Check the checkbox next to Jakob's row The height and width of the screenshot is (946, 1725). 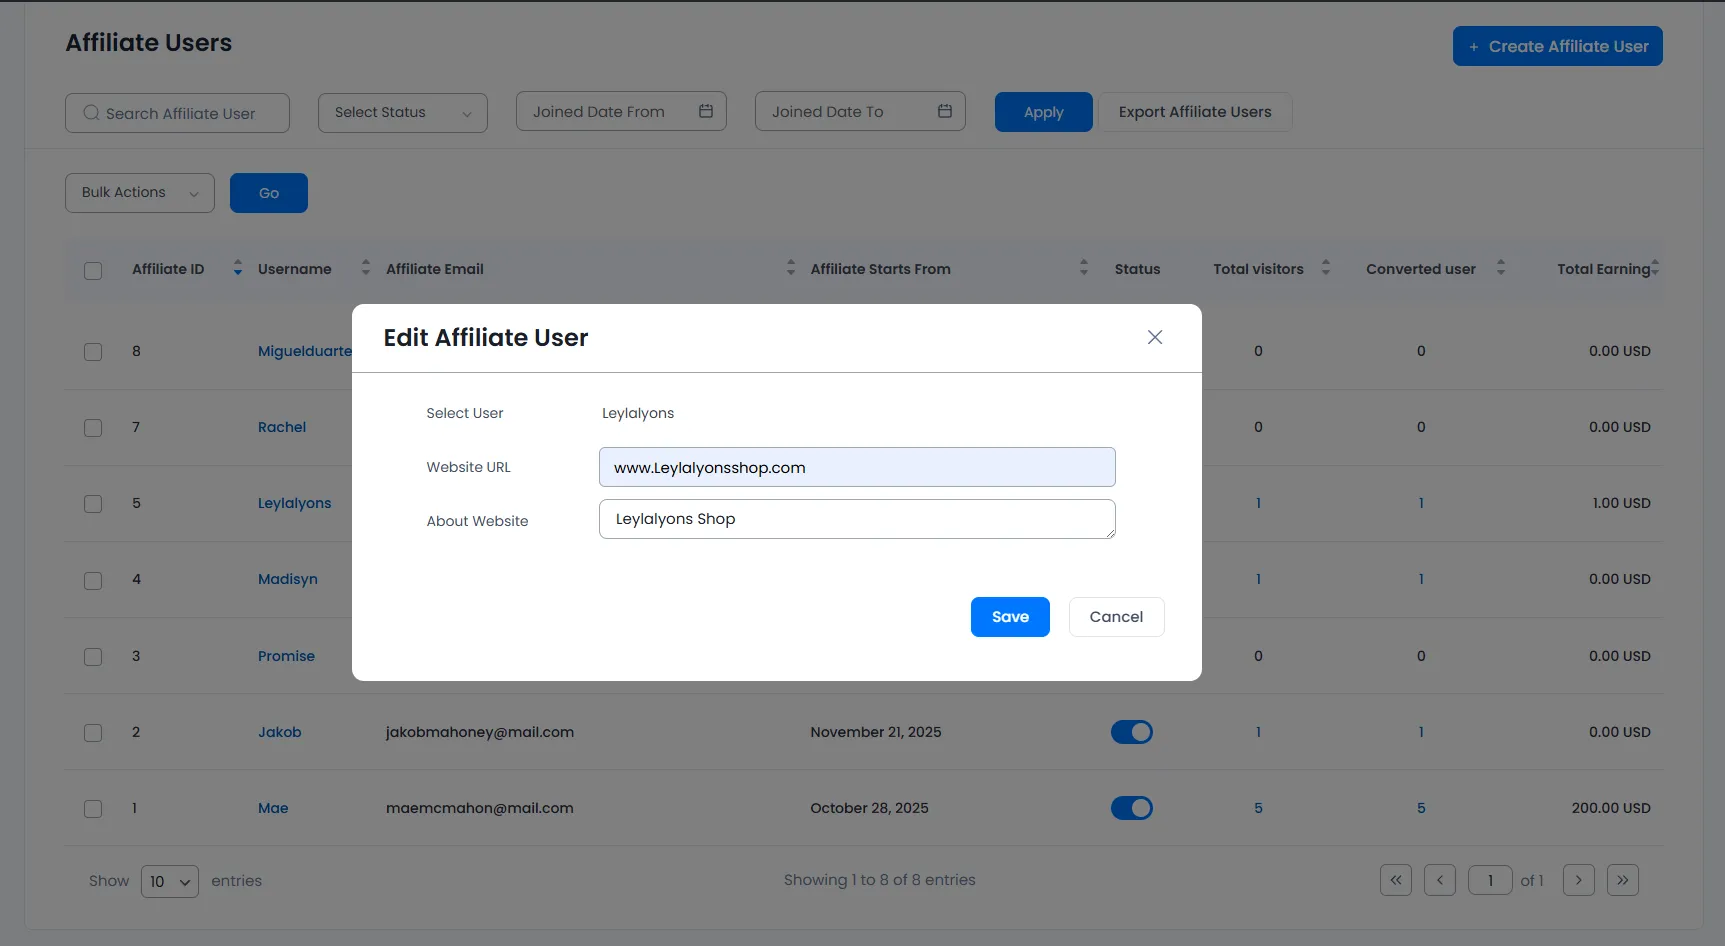(x=93, y=732)
